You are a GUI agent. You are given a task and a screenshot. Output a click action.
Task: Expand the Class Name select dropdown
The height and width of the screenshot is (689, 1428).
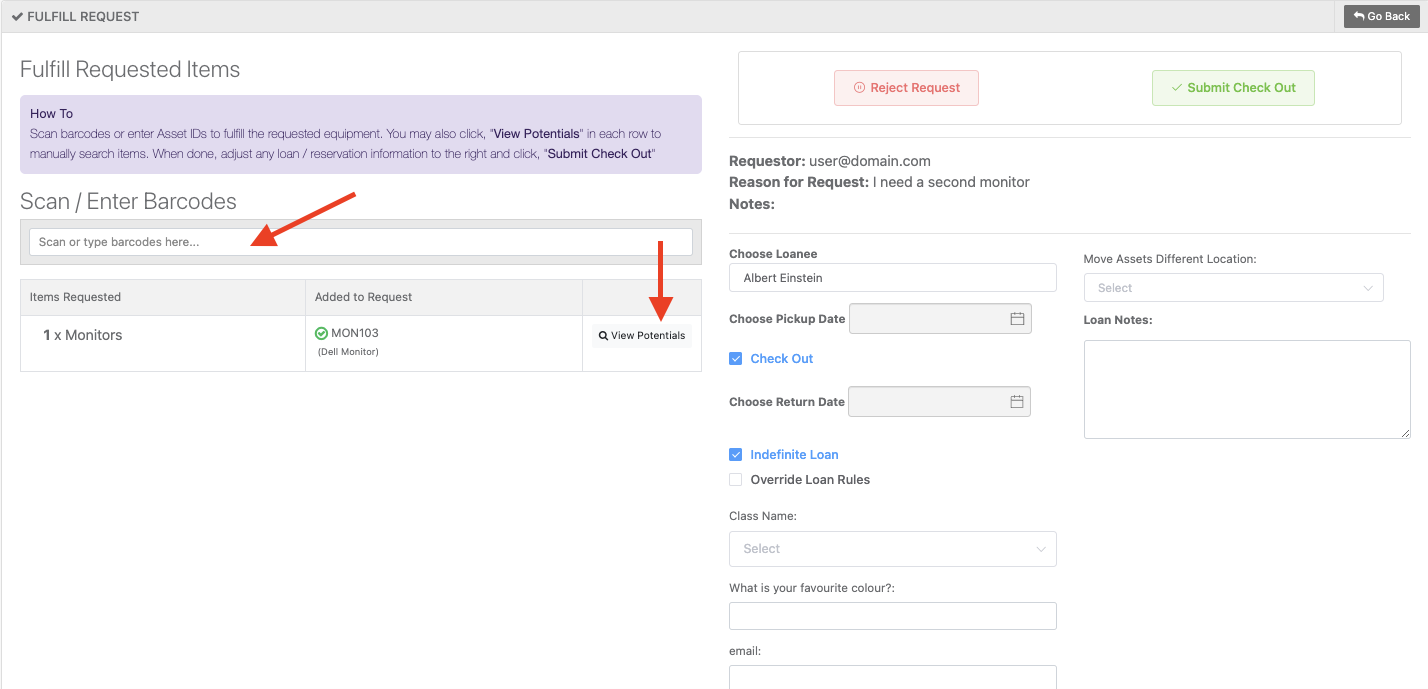click(892, 549)
